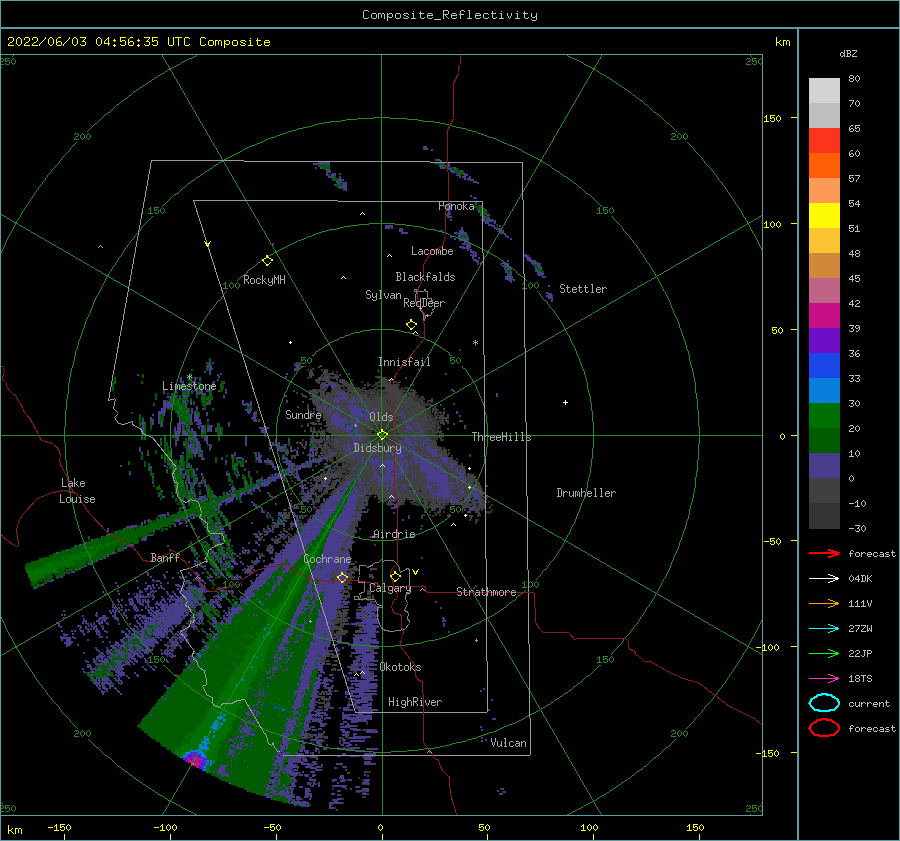Click the Didsbury label
Image resolution: width=900 pixels, height=841 pixels.
pos(378,448)
